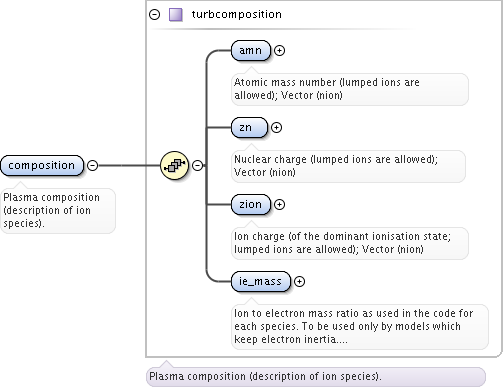Image resolution: width=504 pixels, height=390 pixels.
Task: Expand the zion element
Action: tap(279, 205)
